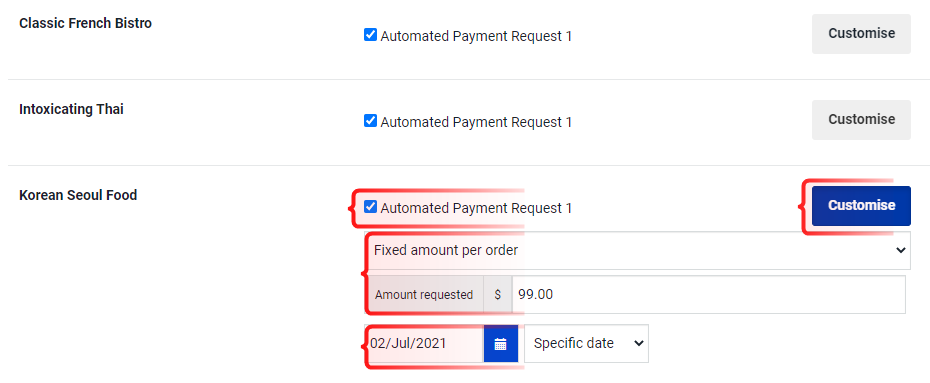930x383 pixels.
Task: Customise the Intoxicating Thai row
Action: 861,120
